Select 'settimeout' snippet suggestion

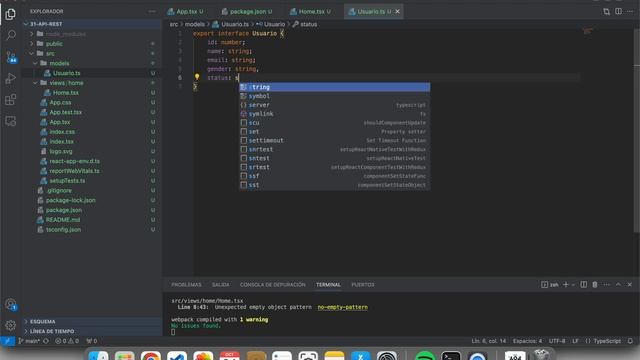(x=334, y=140)
